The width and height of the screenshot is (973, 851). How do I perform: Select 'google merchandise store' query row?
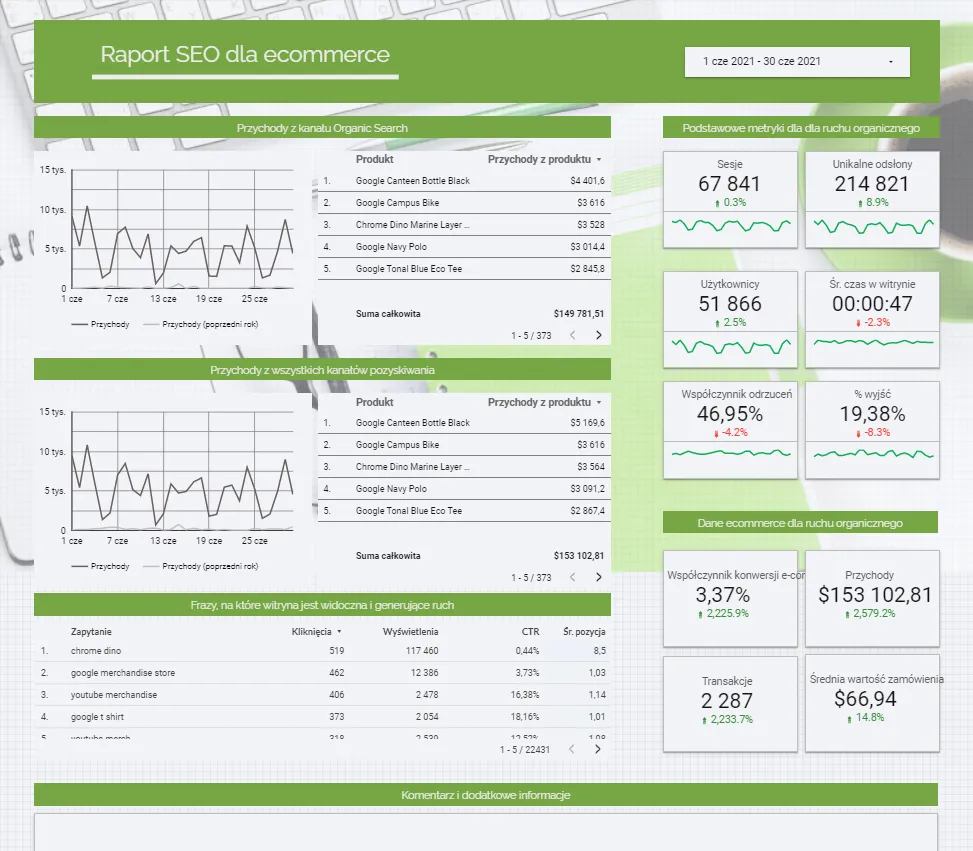click(x=323, y=673)
